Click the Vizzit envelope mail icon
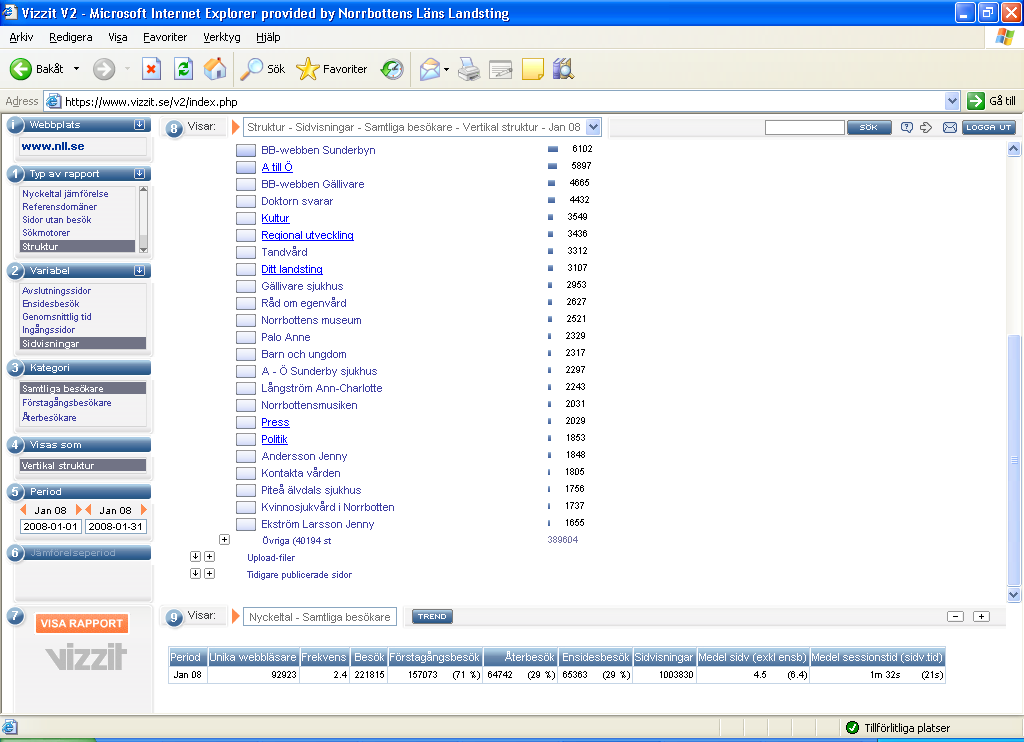 pos(950,127)
